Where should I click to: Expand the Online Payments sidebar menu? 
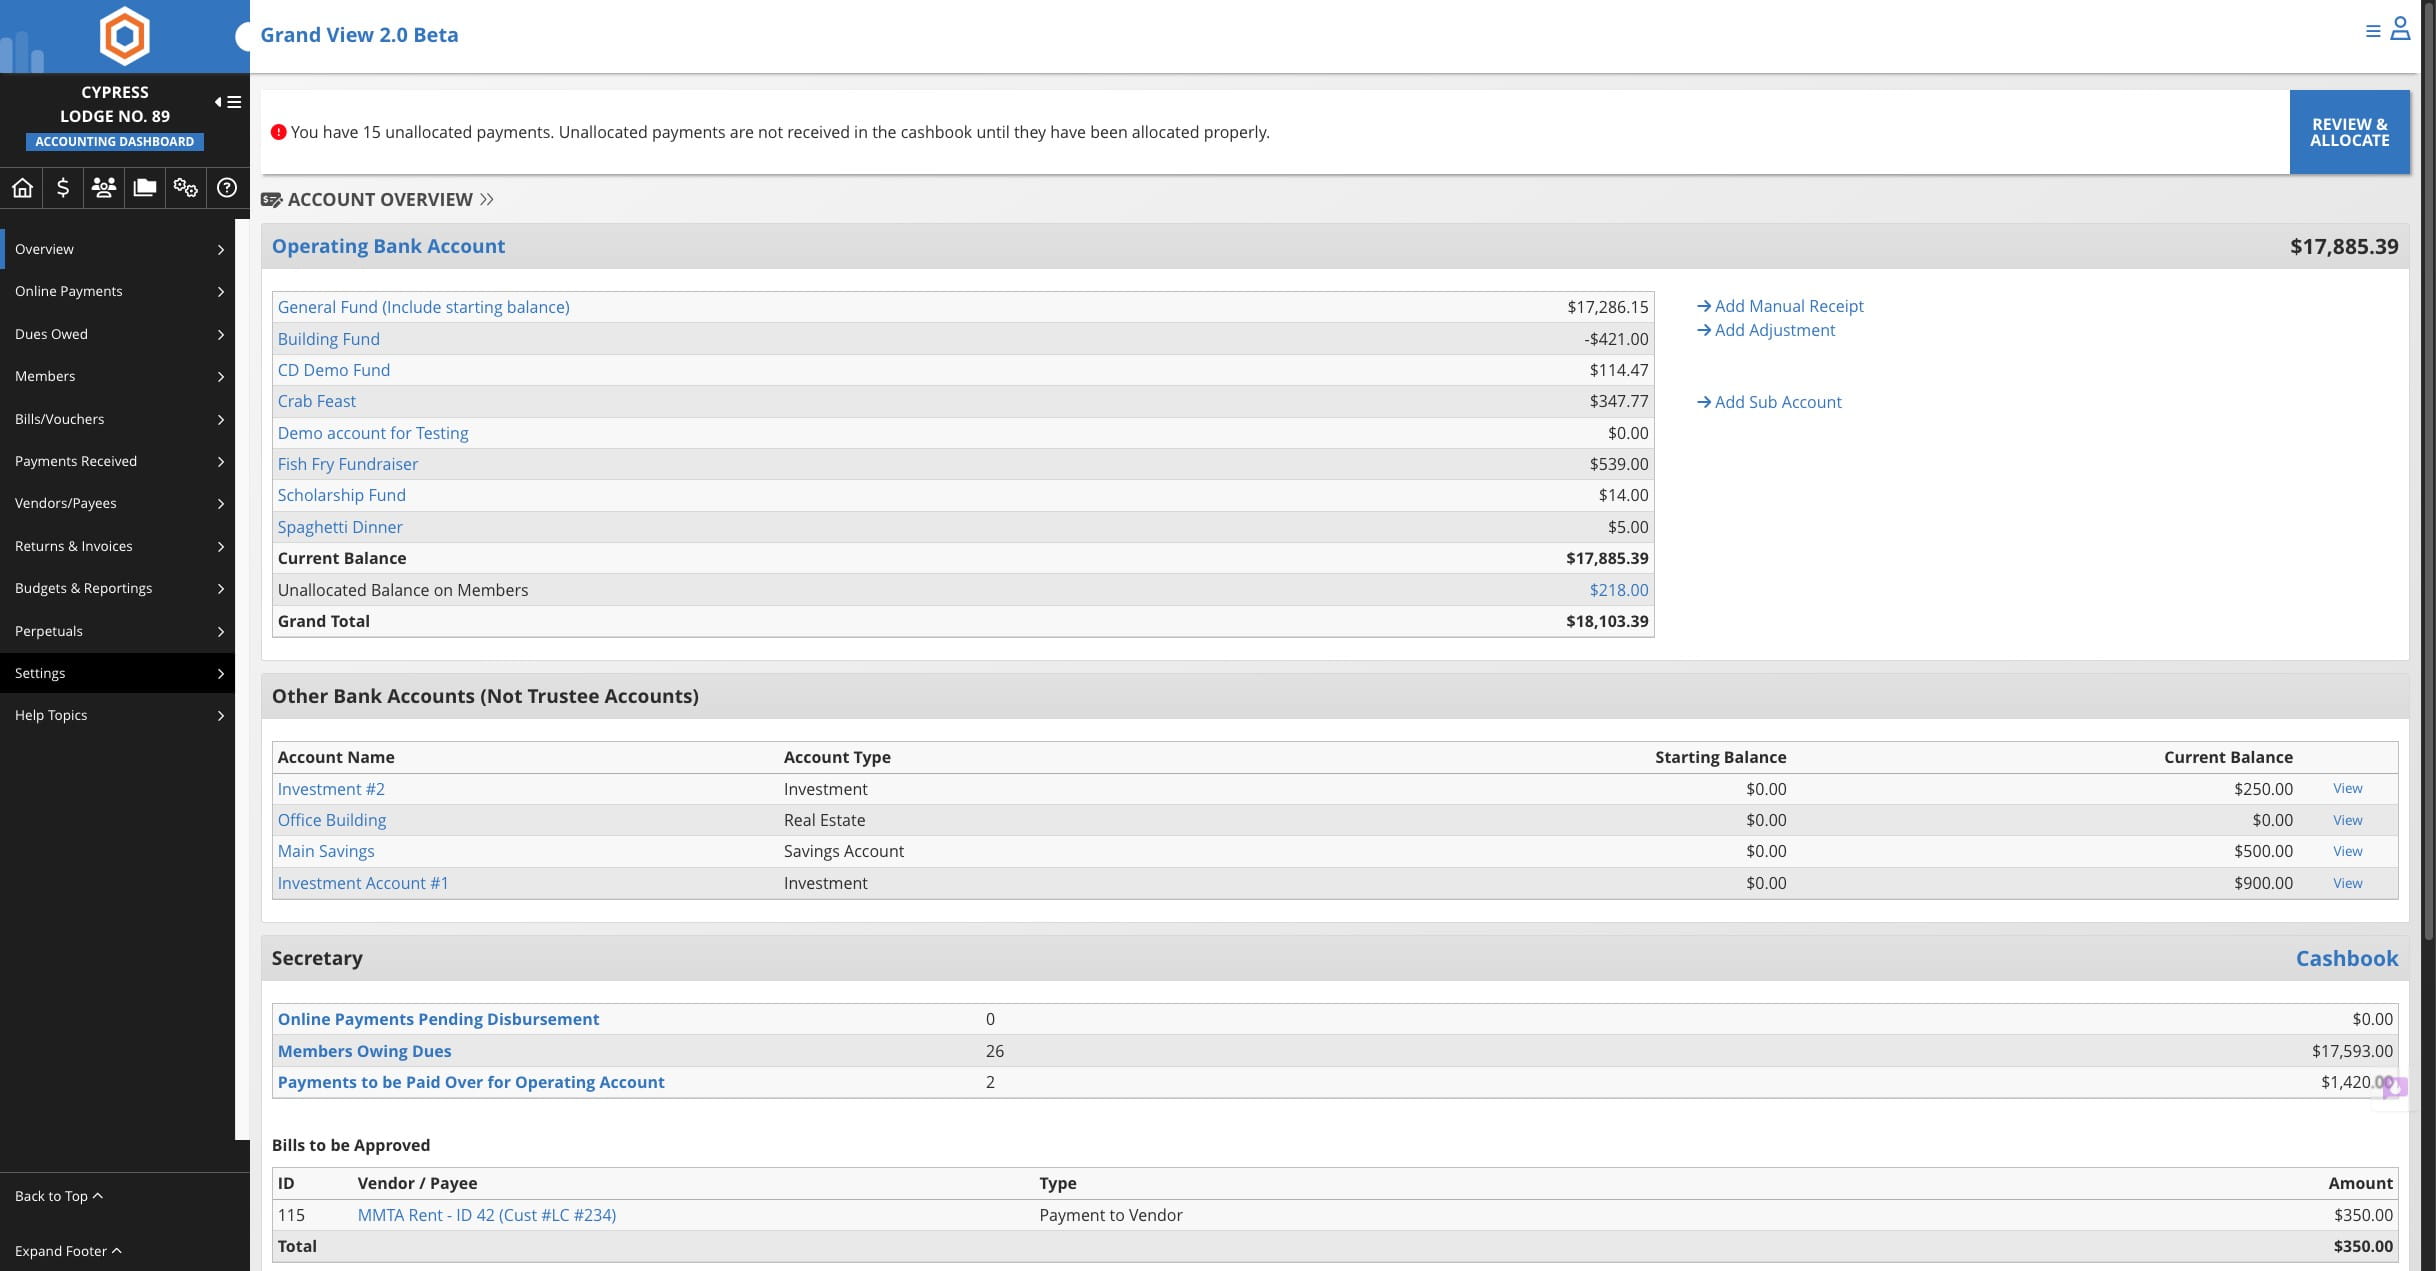pos(118,291)
